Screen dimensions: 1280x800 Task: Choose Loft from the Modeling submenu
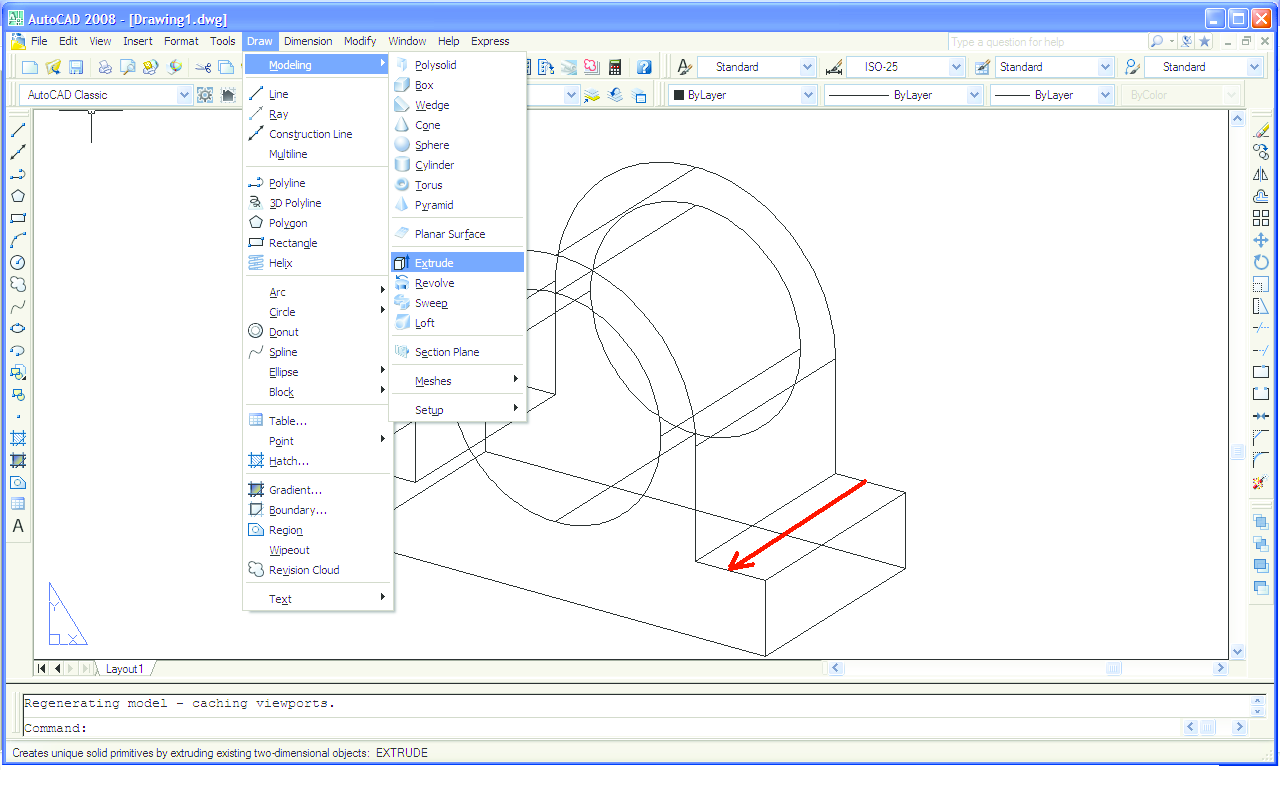coord(457,323)
